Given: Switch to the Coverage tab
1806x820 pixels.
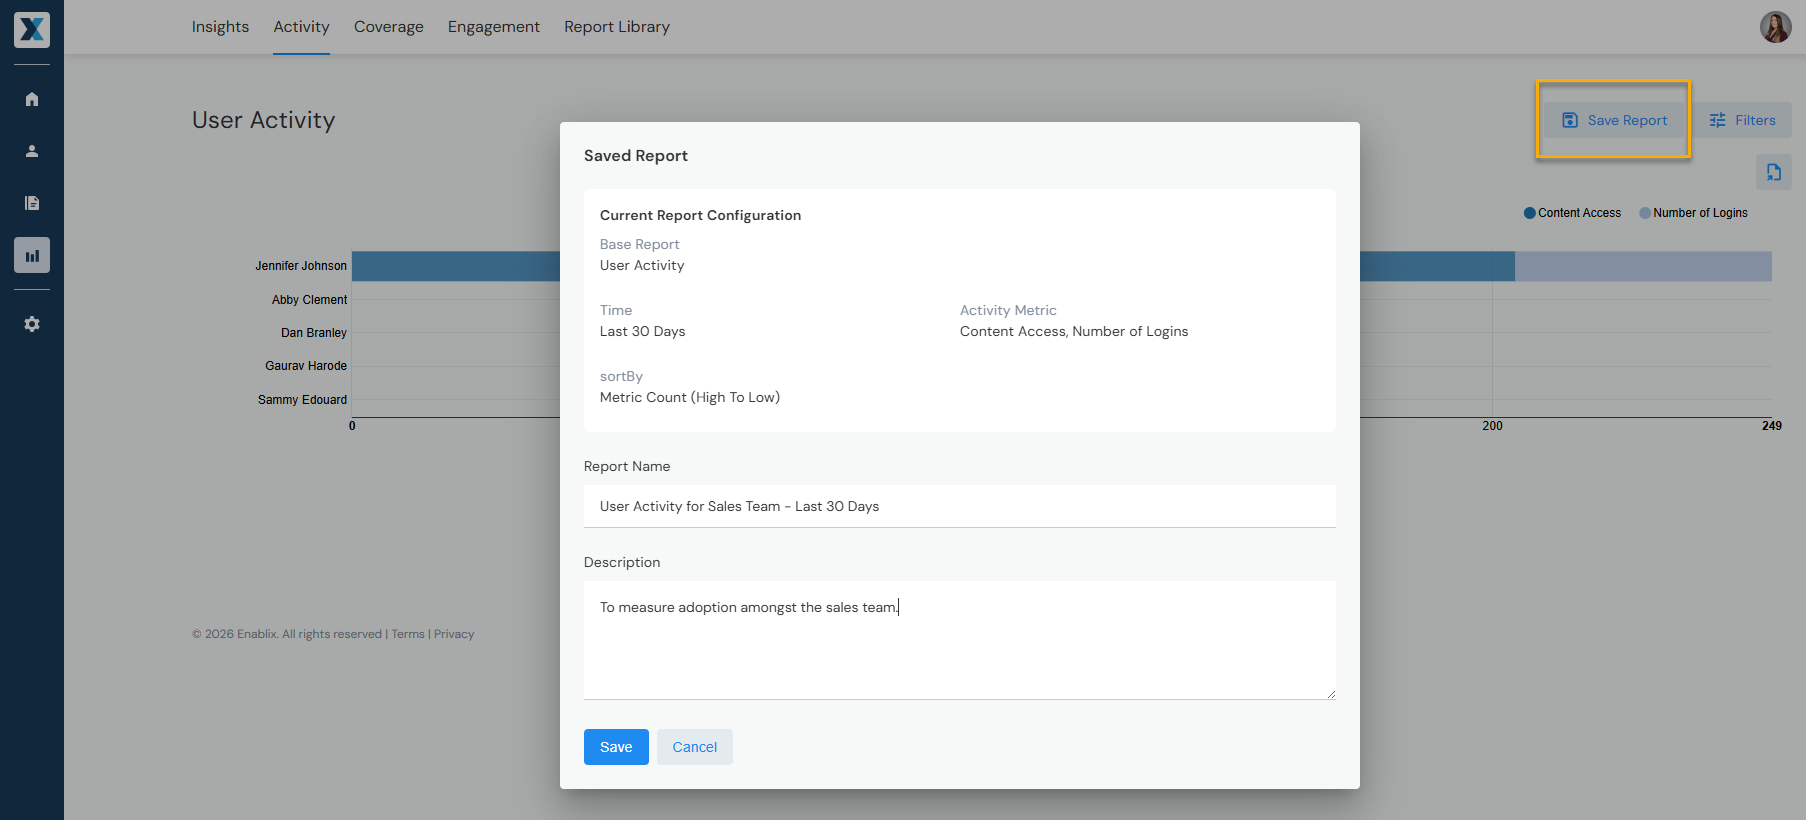Looking at the screenshot, I should point(389,27).
